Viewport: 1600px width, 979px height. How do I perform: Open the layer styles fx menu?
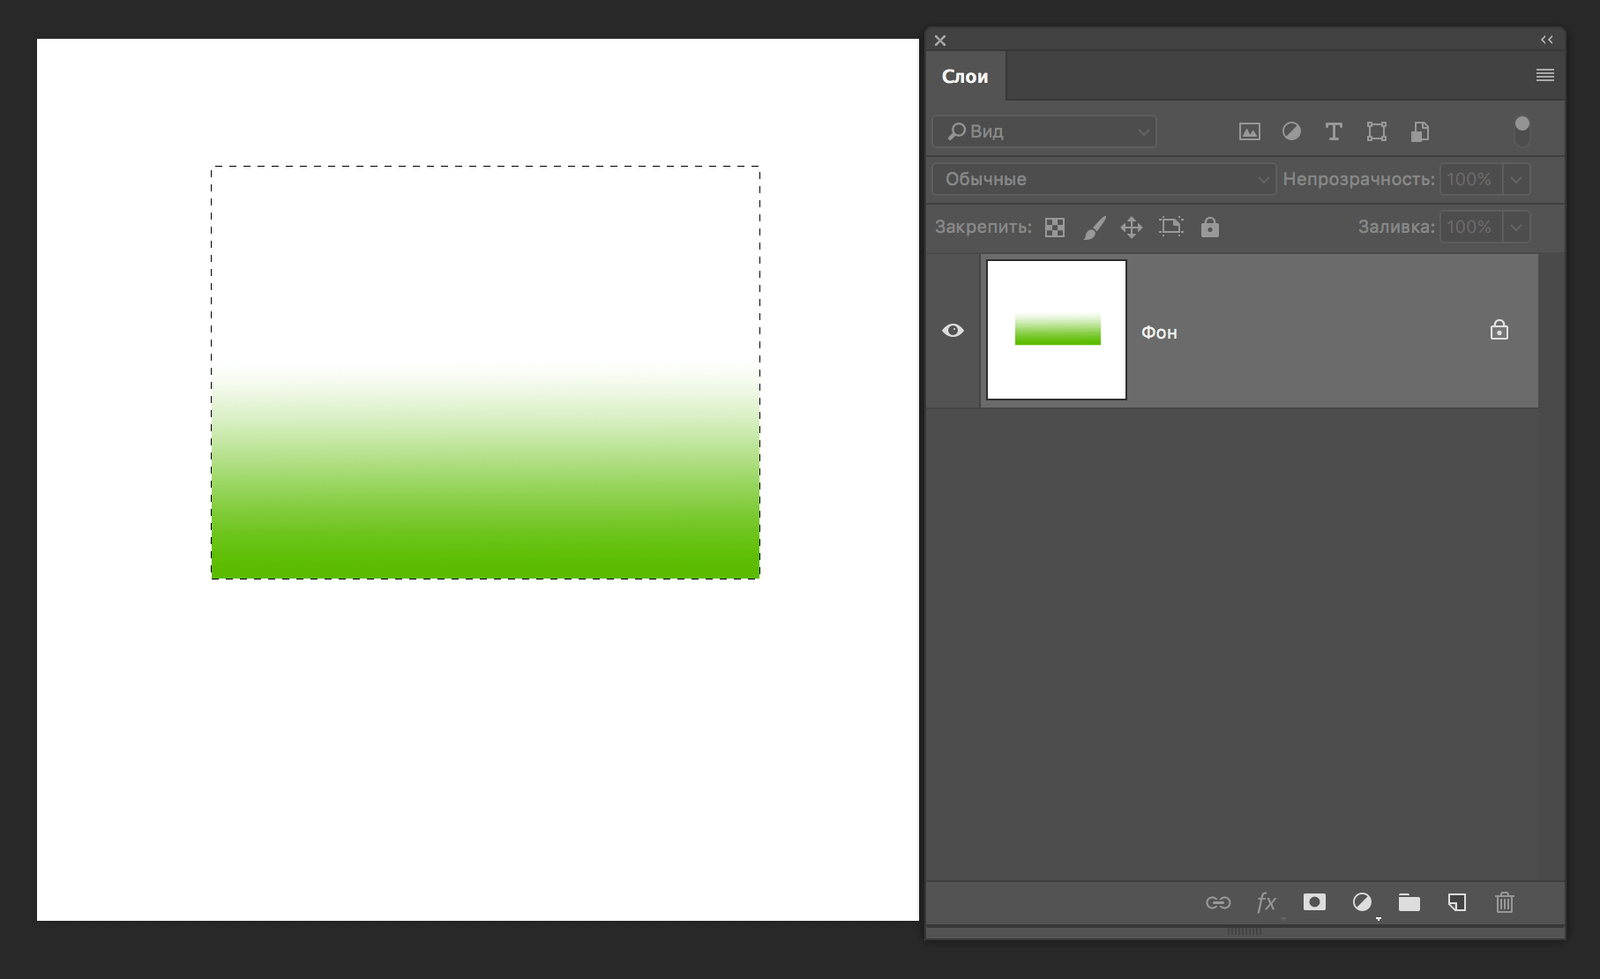(1266, 902)
